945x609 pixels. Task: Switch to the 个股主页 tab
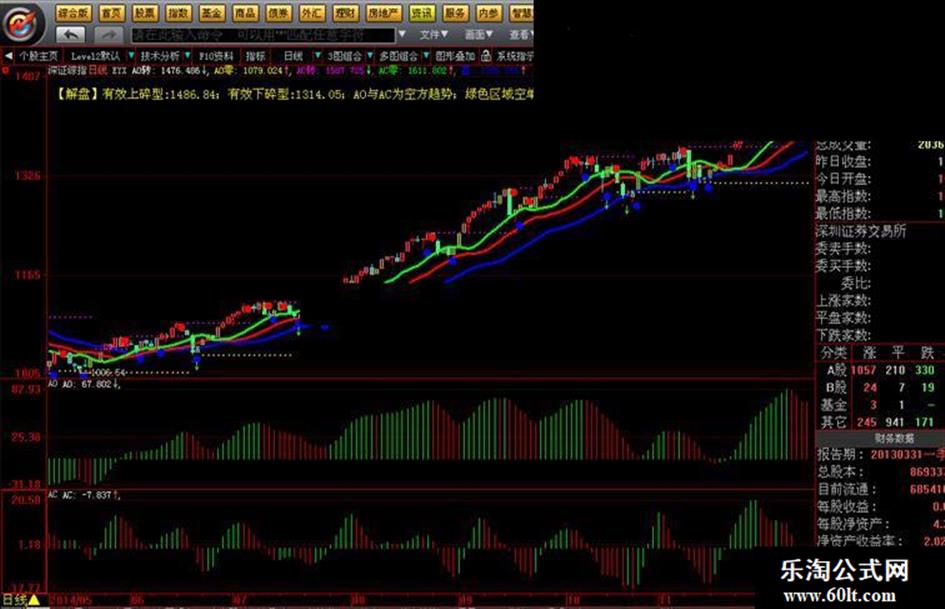tap(39, 56)
